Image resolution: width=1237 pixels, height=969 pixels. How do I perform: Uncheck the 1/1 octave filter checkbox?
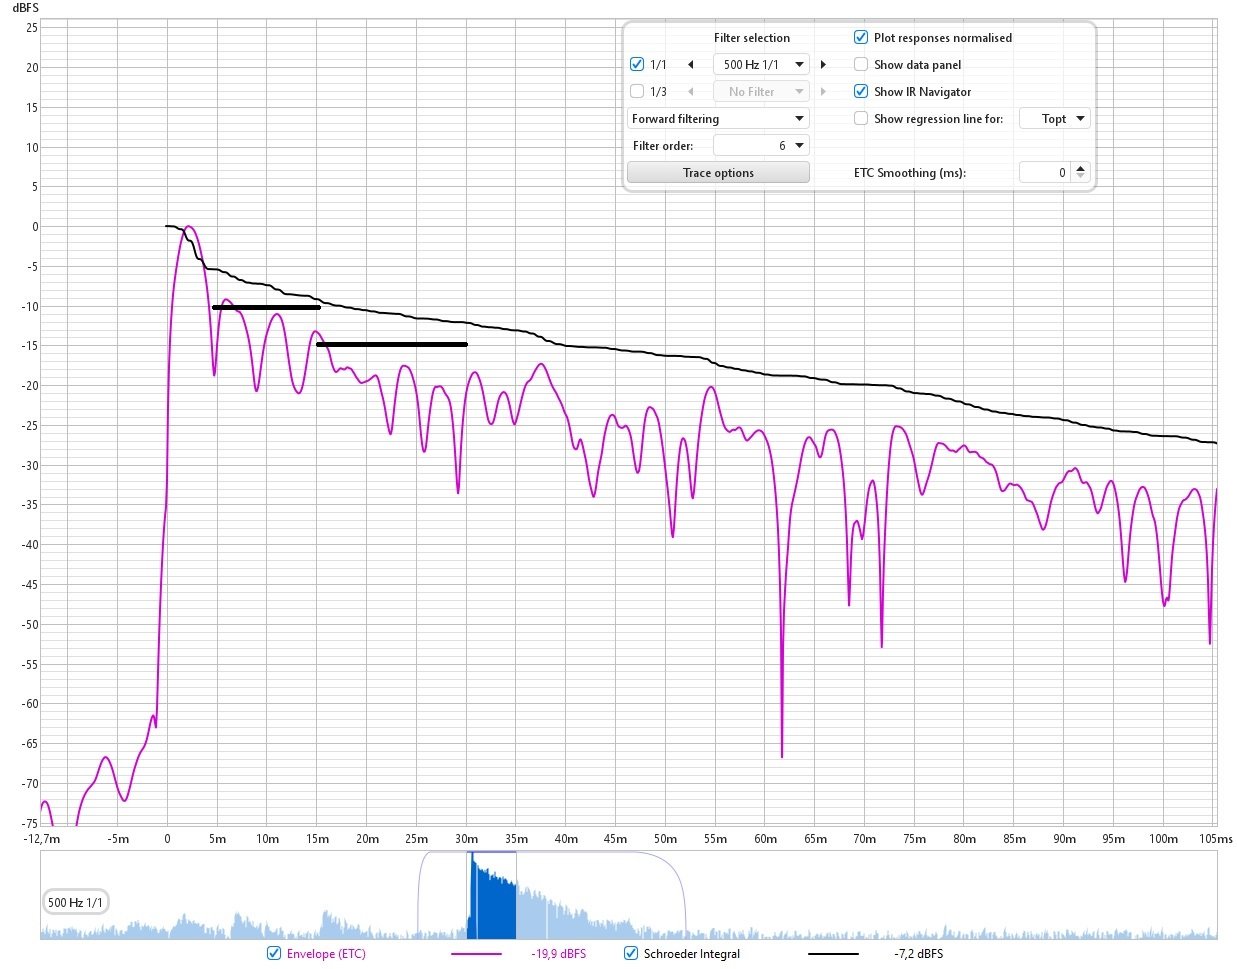[637, 65]
